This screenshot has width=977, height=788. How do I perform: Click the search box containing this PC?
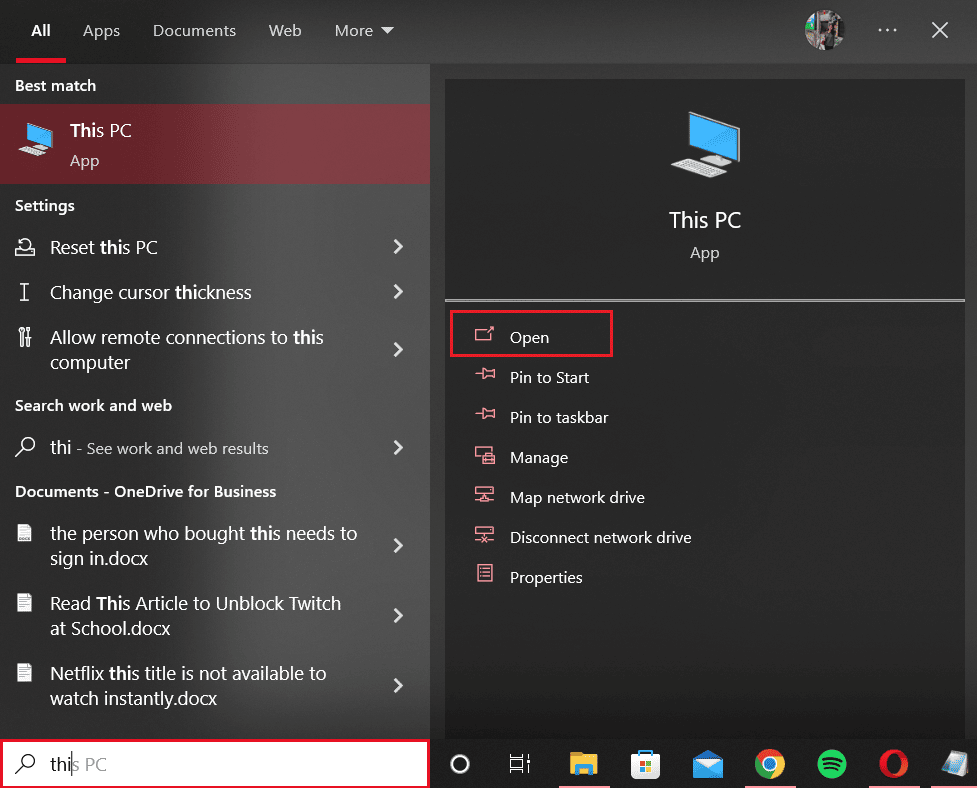(x=215, y=764)
